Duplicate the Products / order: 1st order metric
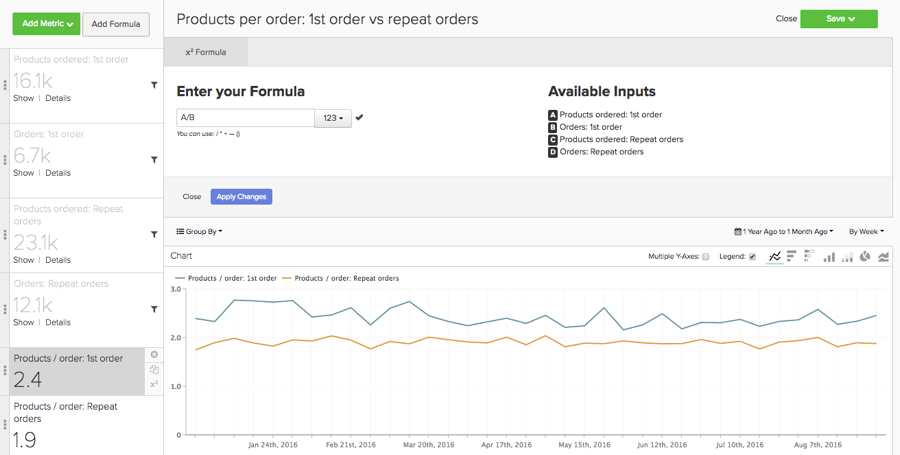Screen dimensions: 900x455 154,370
